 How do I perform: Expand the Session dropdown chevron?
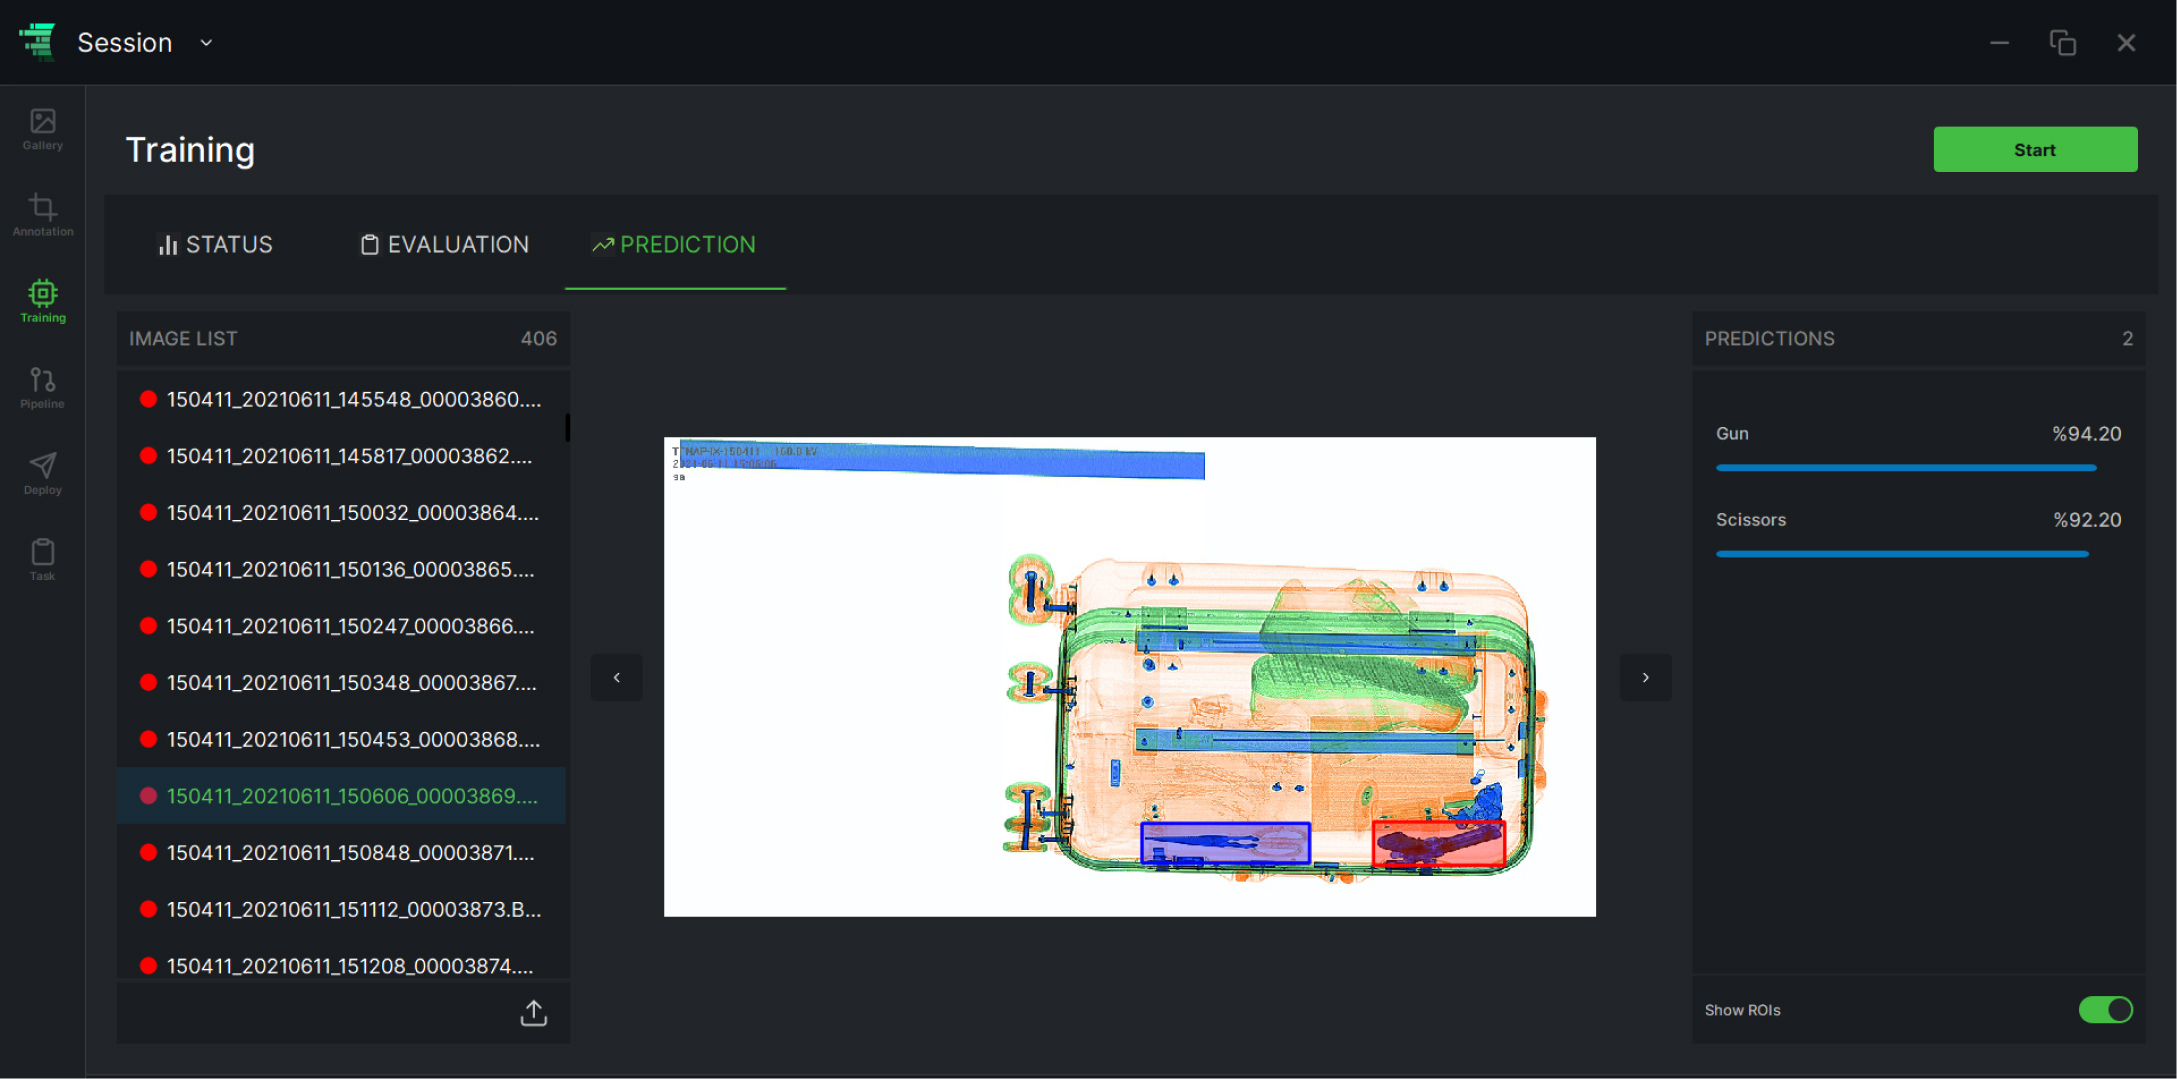(x=206, y=42)
